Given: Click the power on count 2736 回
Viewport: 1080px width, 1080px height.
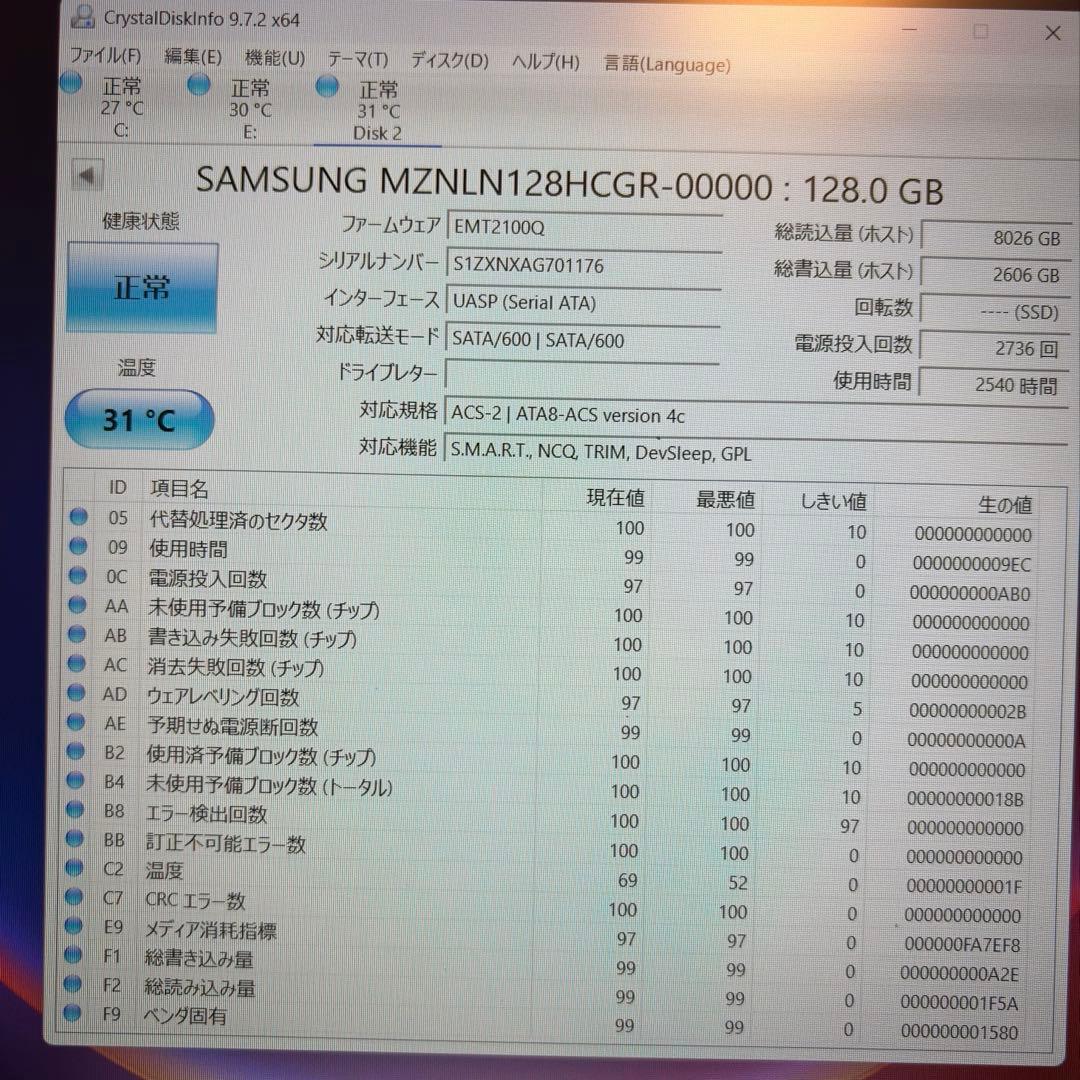Looking at the screenshot, I should pos(995,349).
